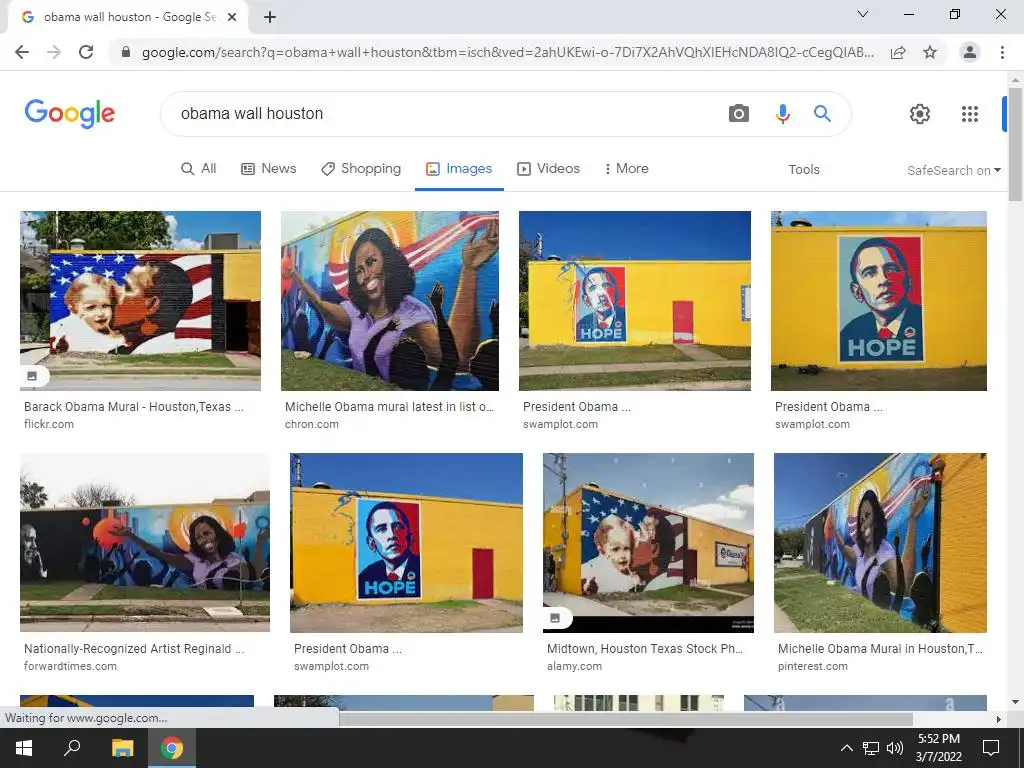1024x768 pixels.
Task: Click the alamy.com source link
Action: (575, 667)
